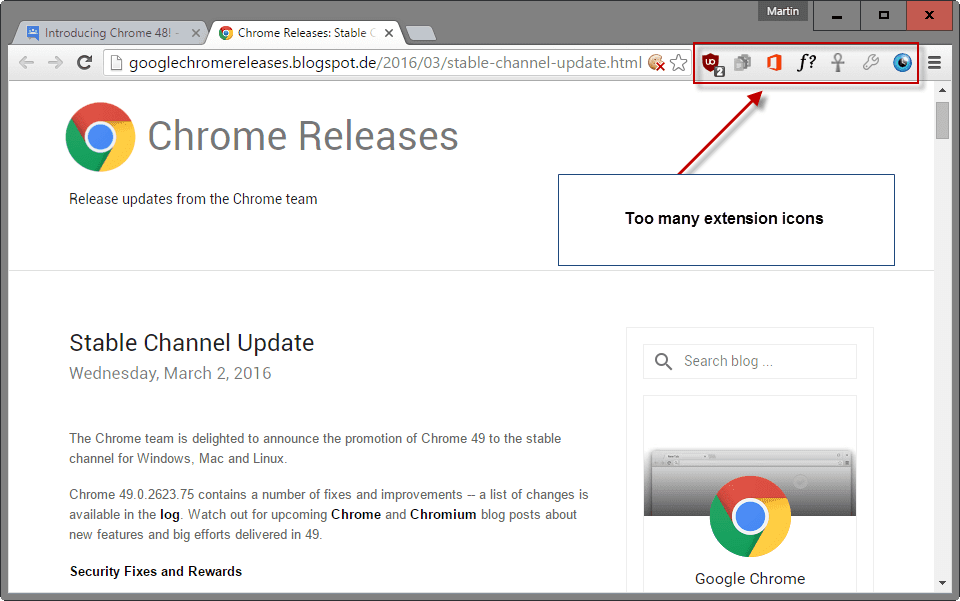The height and width of the screenshot is (601, 960).
Task: Click the ankh-shaped extension icon
Action: click(x=838, y=62)
